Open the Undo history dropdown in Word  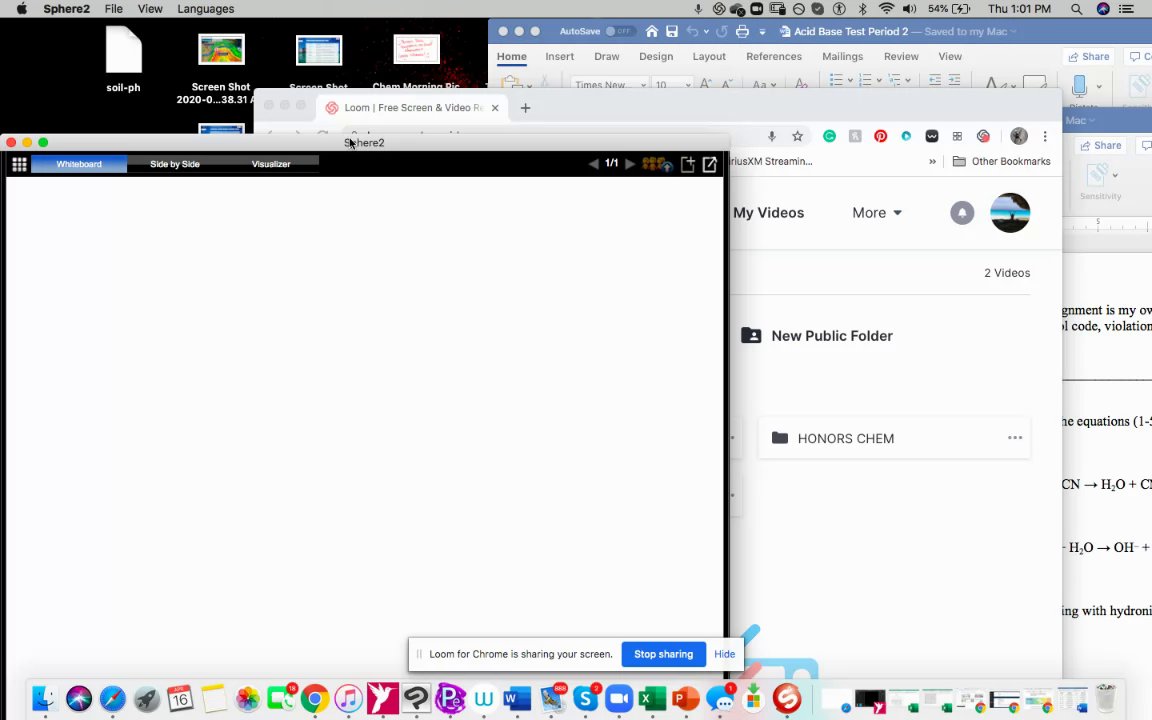[706, 32]
